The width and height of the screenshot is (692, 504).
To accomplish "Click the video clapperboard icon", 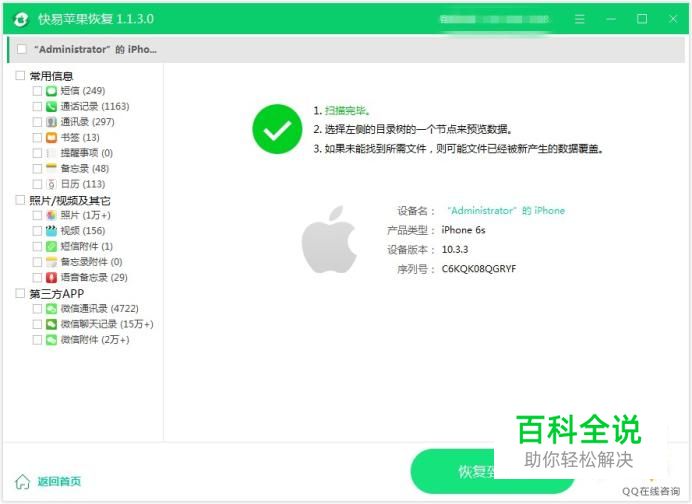I will point(51,231).
